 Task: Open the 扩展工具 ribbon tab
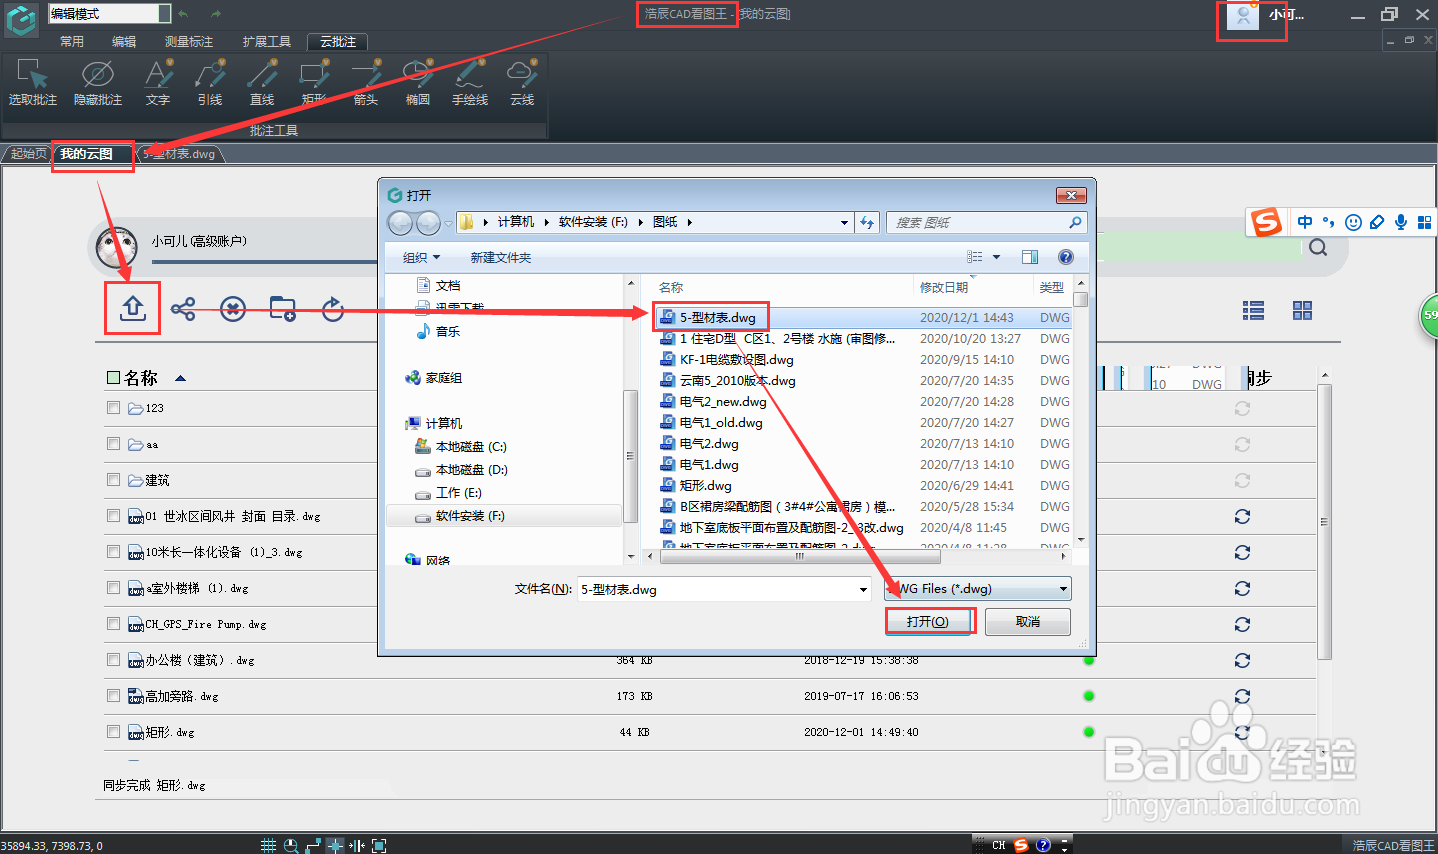[267, 41]
